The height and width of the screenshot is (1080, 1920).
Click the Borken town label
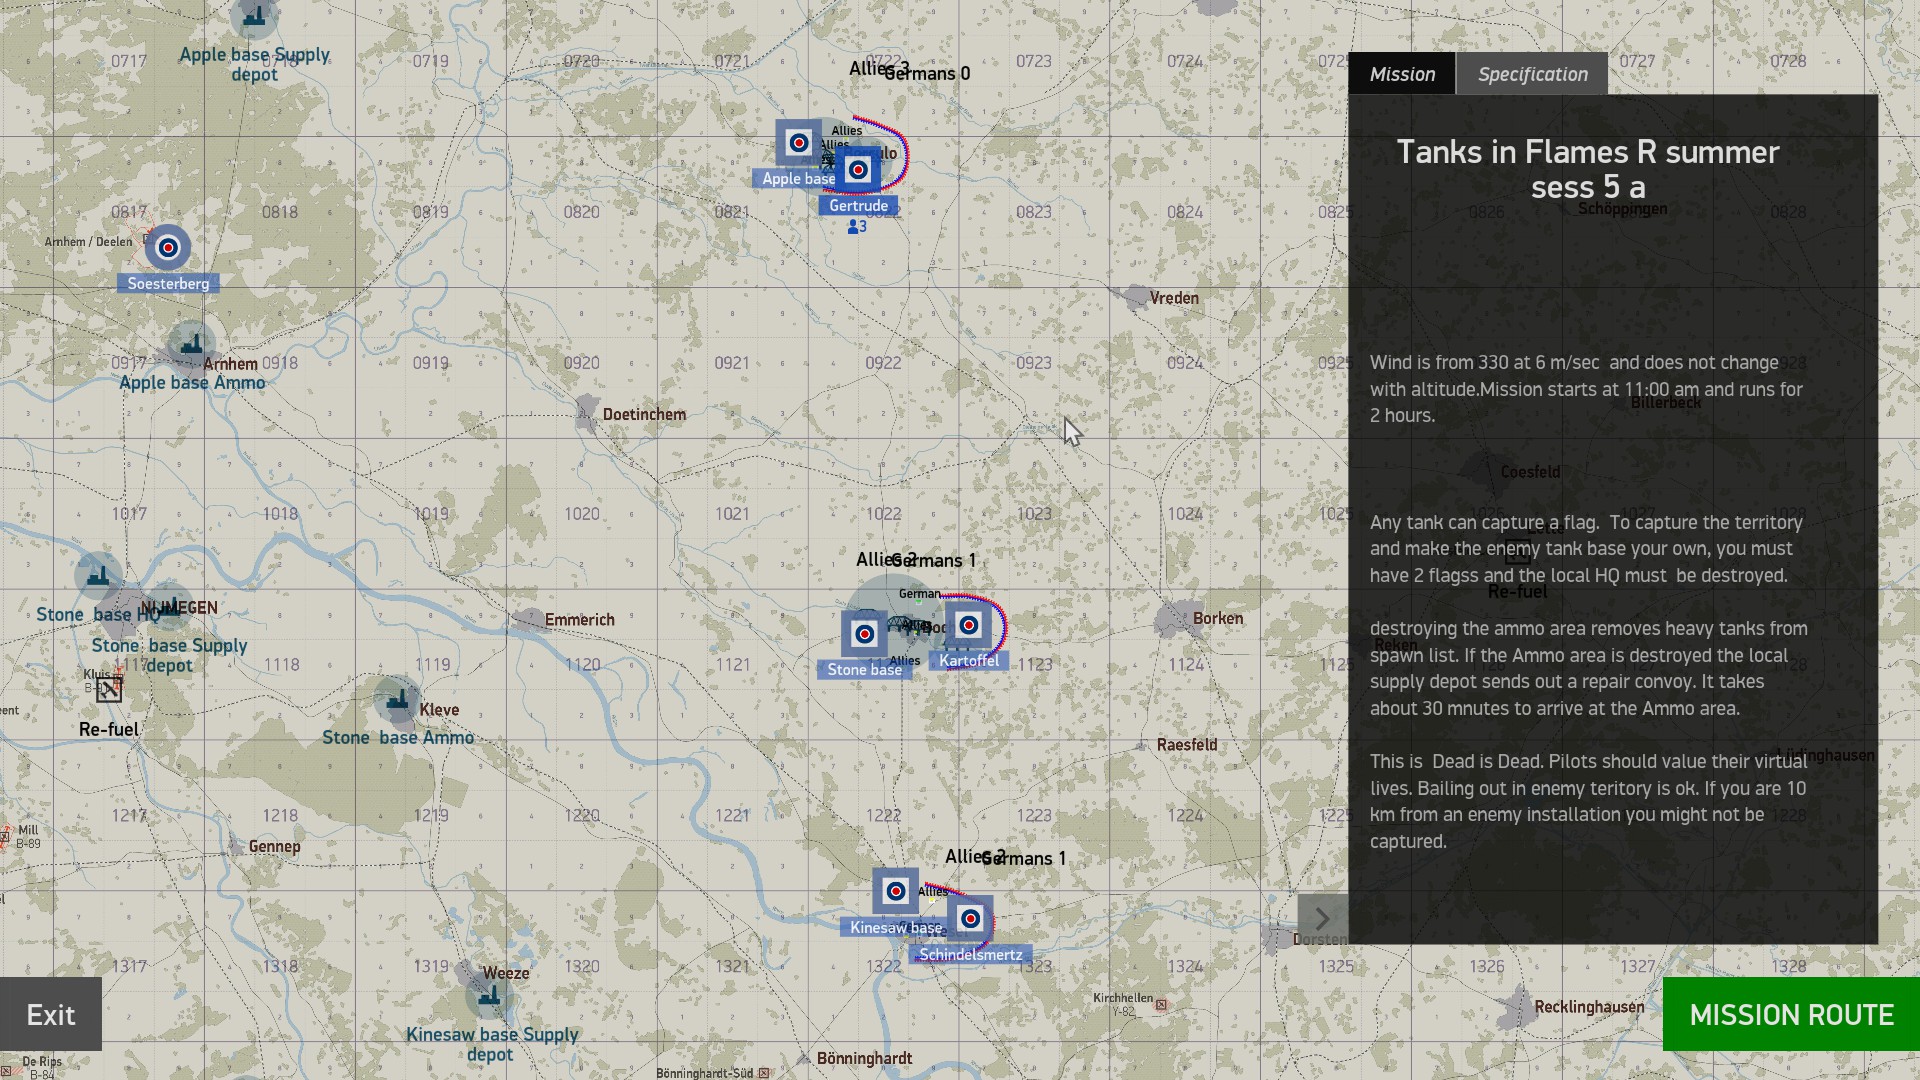pos(1218,618)
